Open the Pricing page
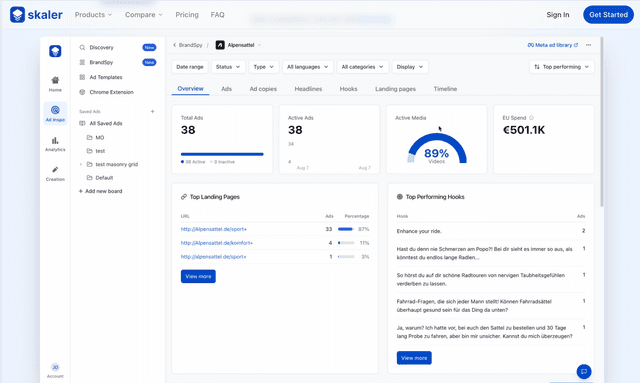 click(x=187, y=15)
